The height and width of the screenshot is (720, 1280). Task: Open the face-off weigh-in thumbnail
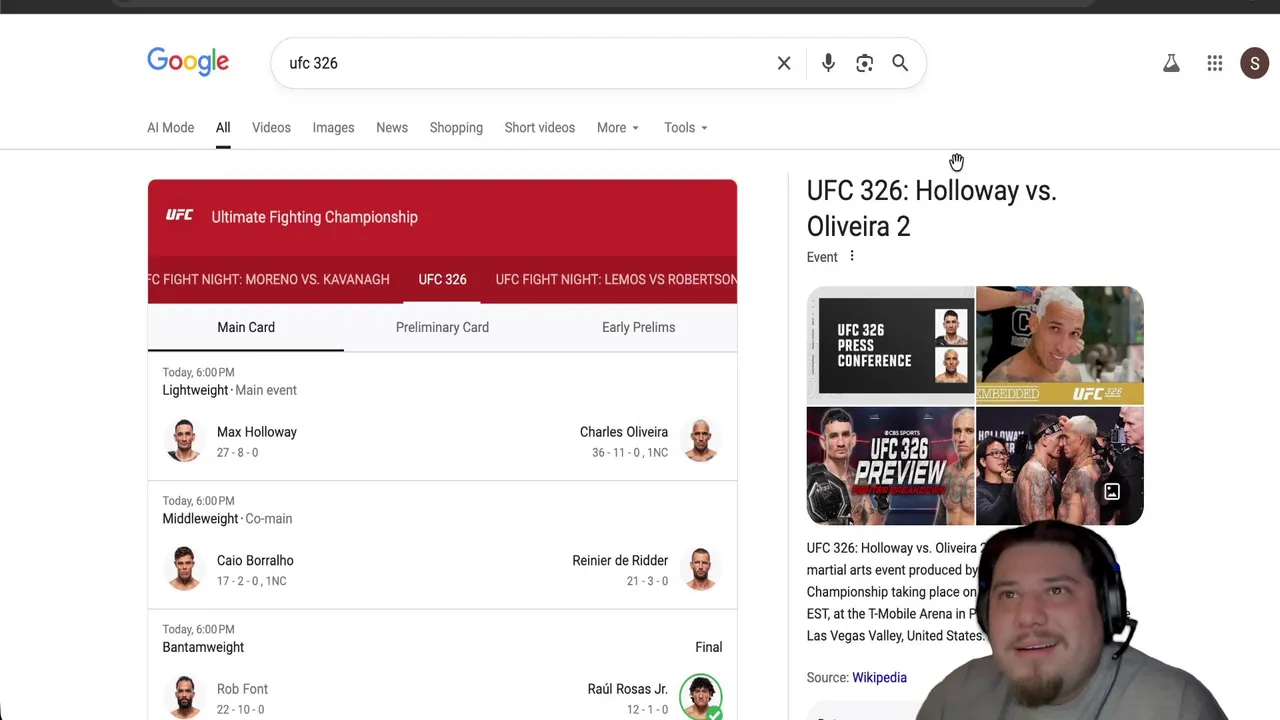1060,466
